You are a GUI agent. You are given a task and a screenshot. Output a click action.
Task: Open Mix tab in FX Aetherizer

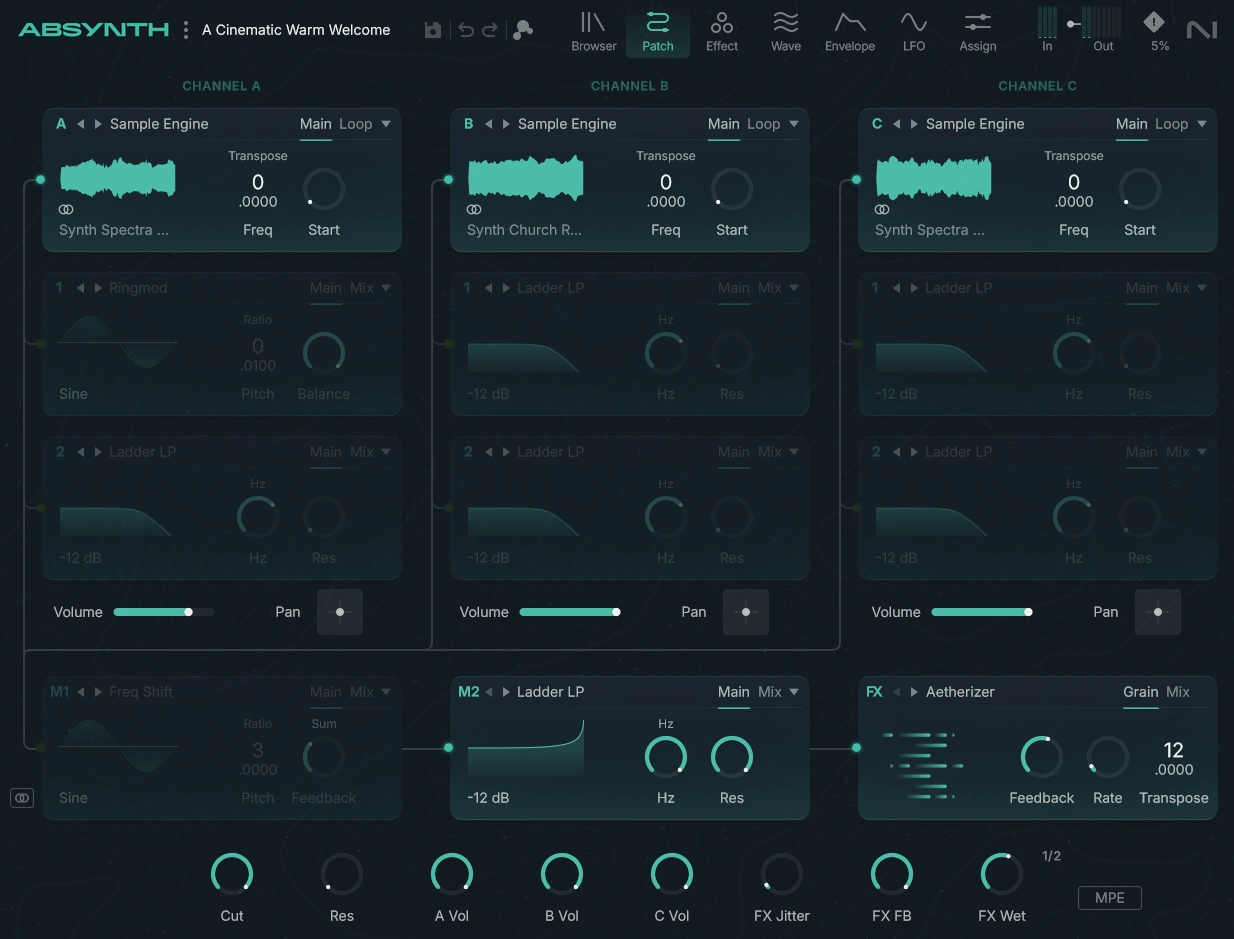[1178, 692]
